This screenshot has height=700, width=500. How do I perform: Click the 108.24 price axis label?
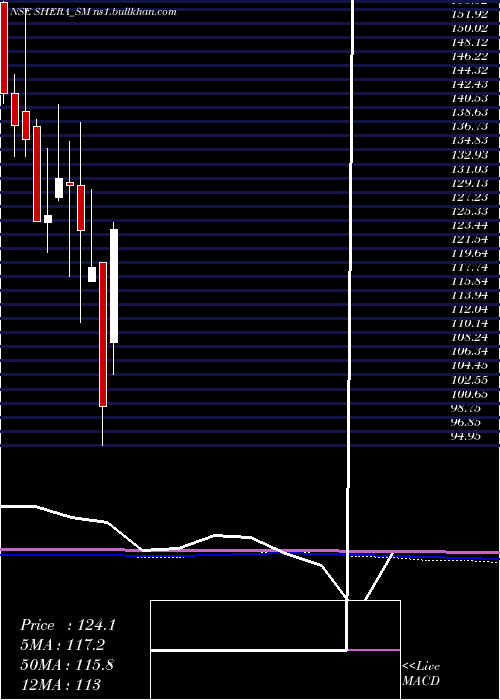[x=469, y=338]
